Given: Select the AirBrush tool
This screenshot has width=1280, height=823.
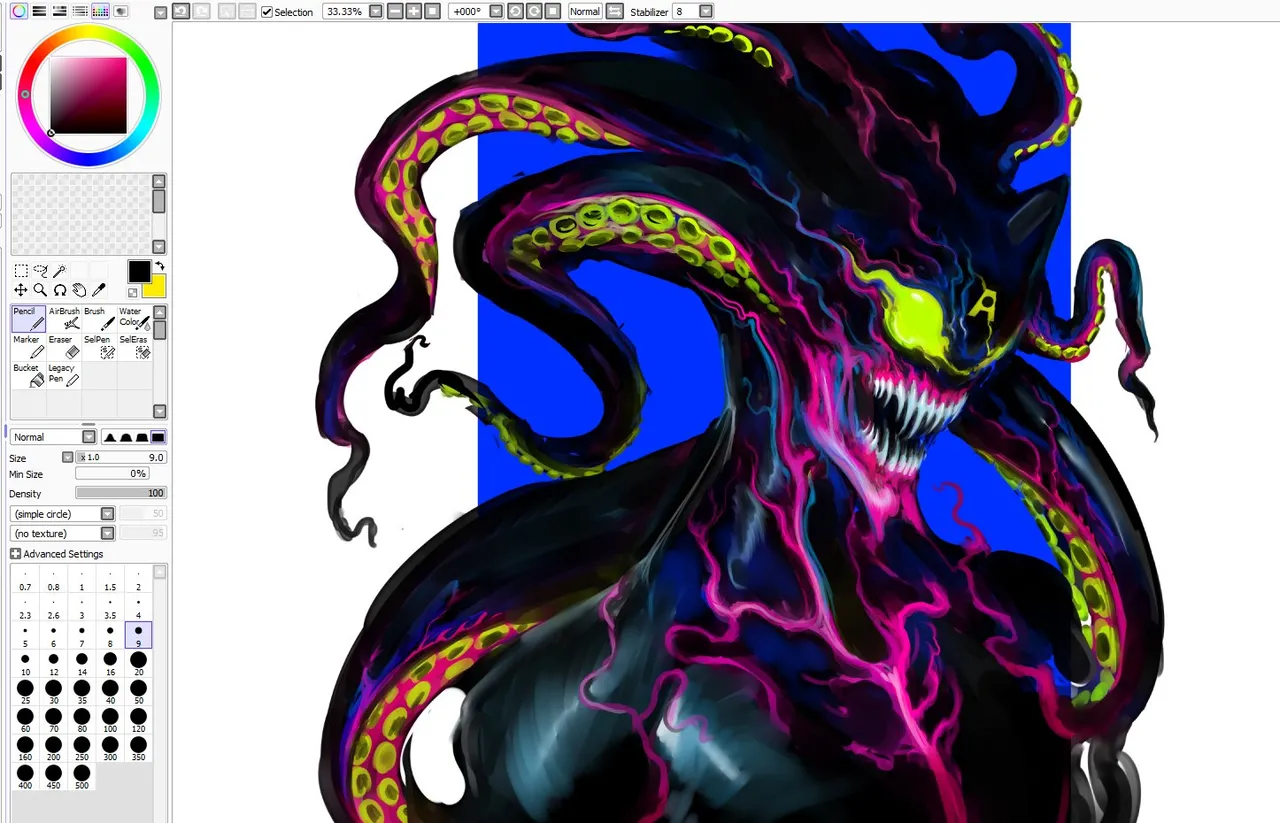Looking at the screenshot, I should tap(64, 318).
